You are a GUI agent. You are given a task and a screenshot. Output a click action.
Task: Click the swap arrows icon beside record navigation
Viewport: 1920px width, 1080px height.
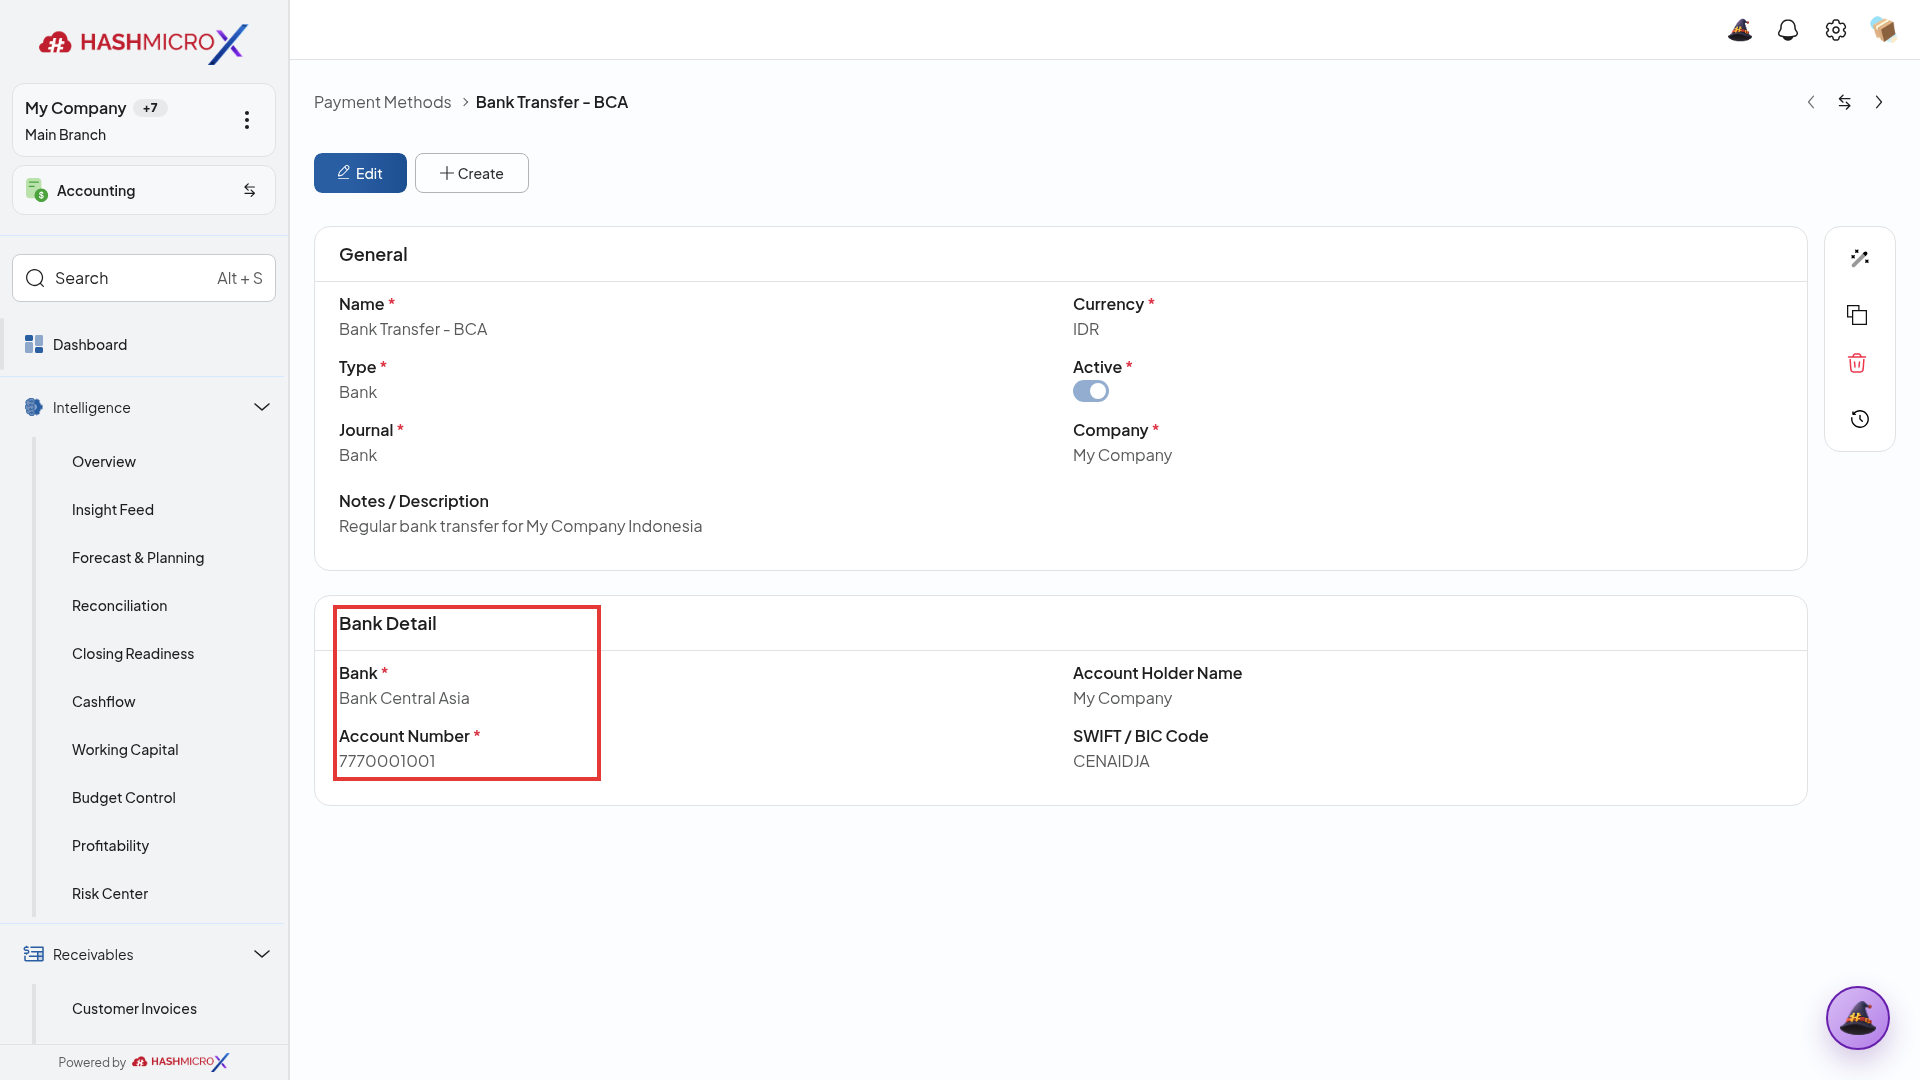click(x=1845, y=102)
